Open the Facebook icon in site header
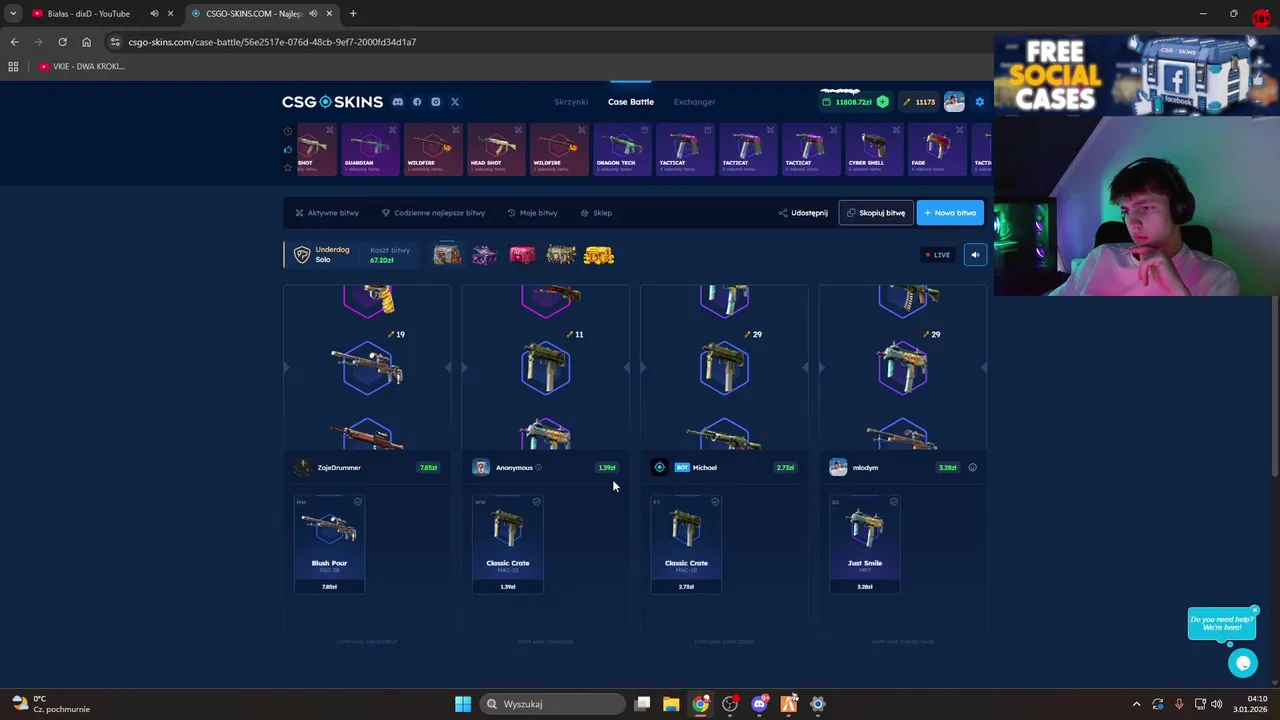This screenshot has width=1280, height=720. tap(417, 102)
